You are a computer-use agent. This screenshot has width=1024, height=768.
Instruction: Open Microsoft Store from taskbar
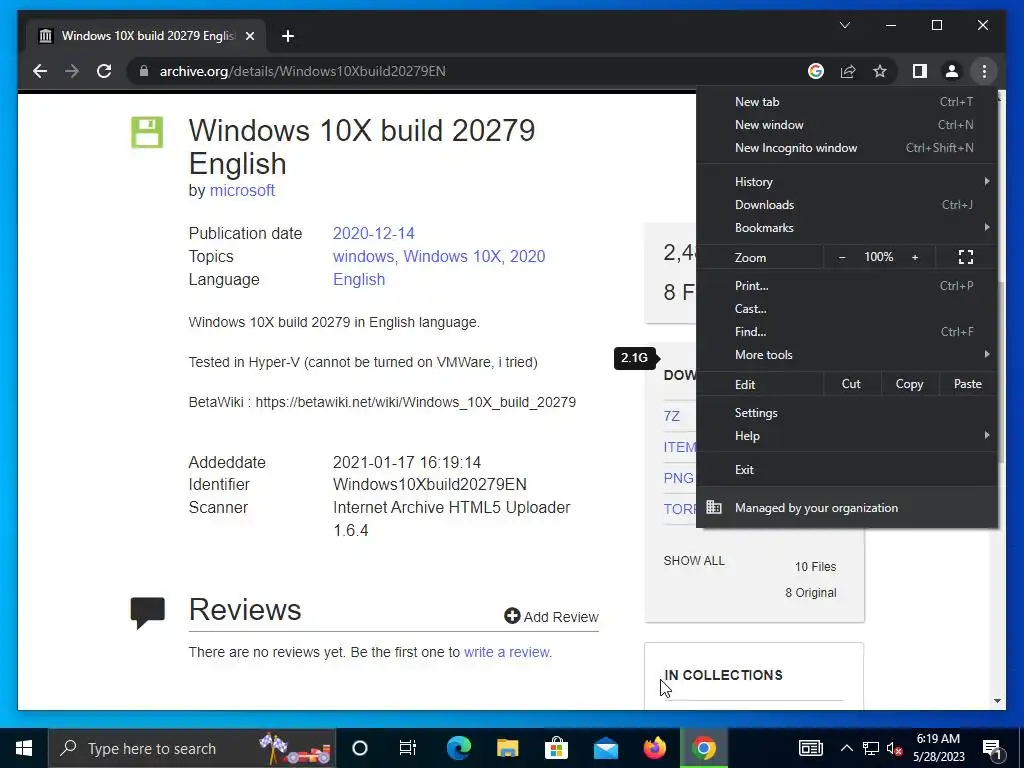(556, 748)
